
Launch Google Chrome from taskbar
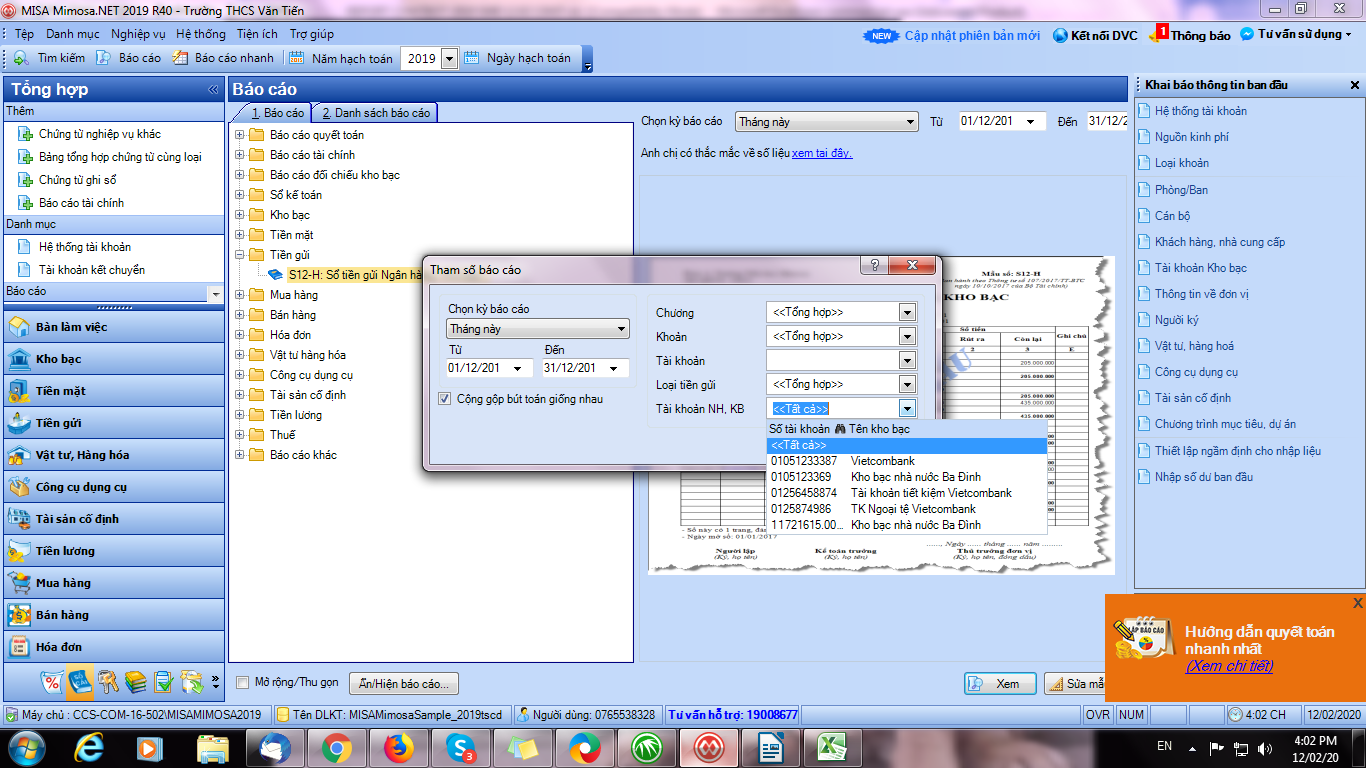coord(335,748)
